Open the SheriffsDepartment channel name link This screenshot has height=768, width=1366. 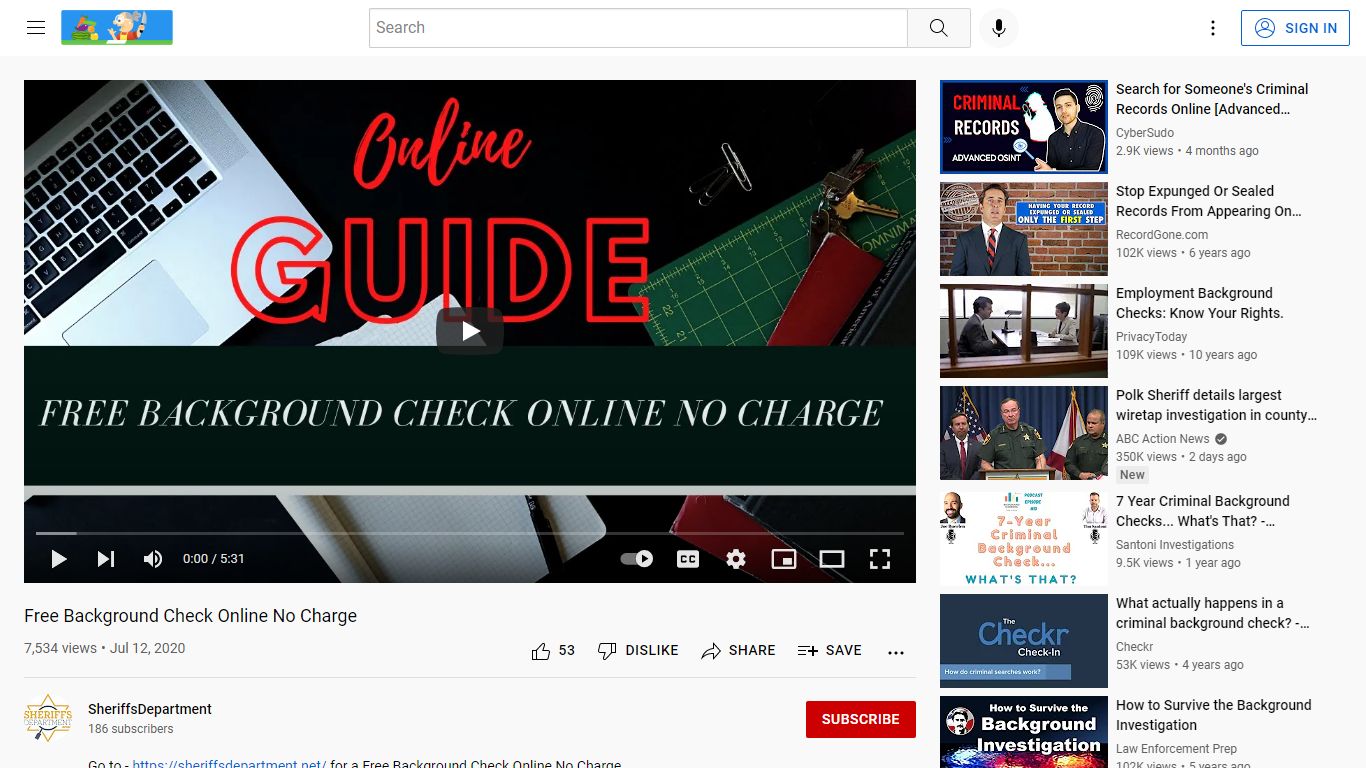tap(150, 709)
